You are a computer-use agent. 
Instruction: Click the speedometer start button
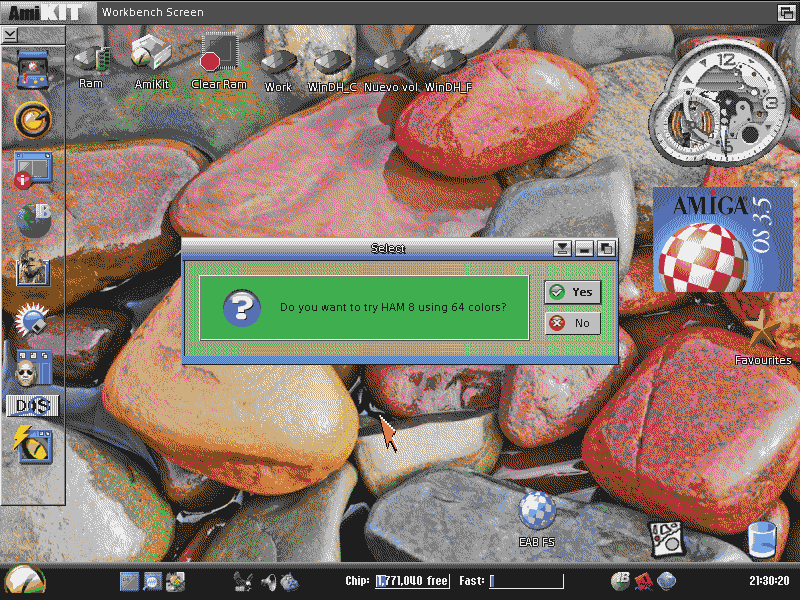point(24,581)
